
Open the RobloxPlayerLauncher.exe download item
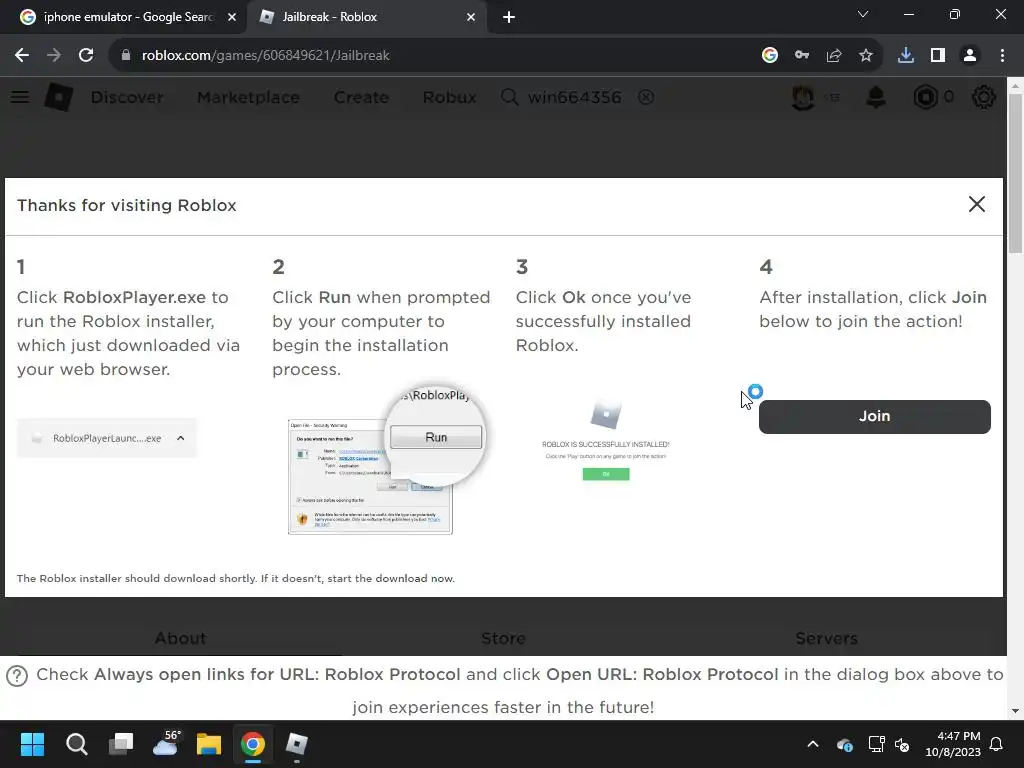click(106, 438)
